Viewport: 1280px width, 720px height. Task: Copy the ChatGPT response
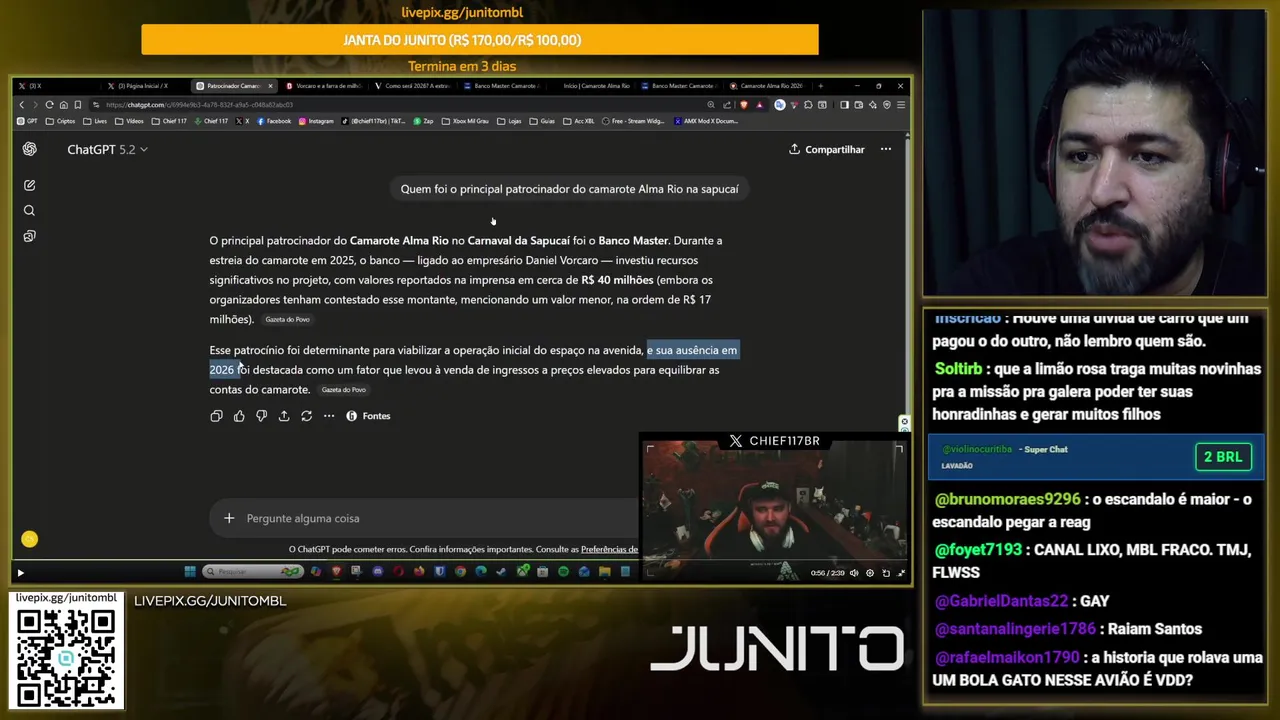[x=216, y=416]
